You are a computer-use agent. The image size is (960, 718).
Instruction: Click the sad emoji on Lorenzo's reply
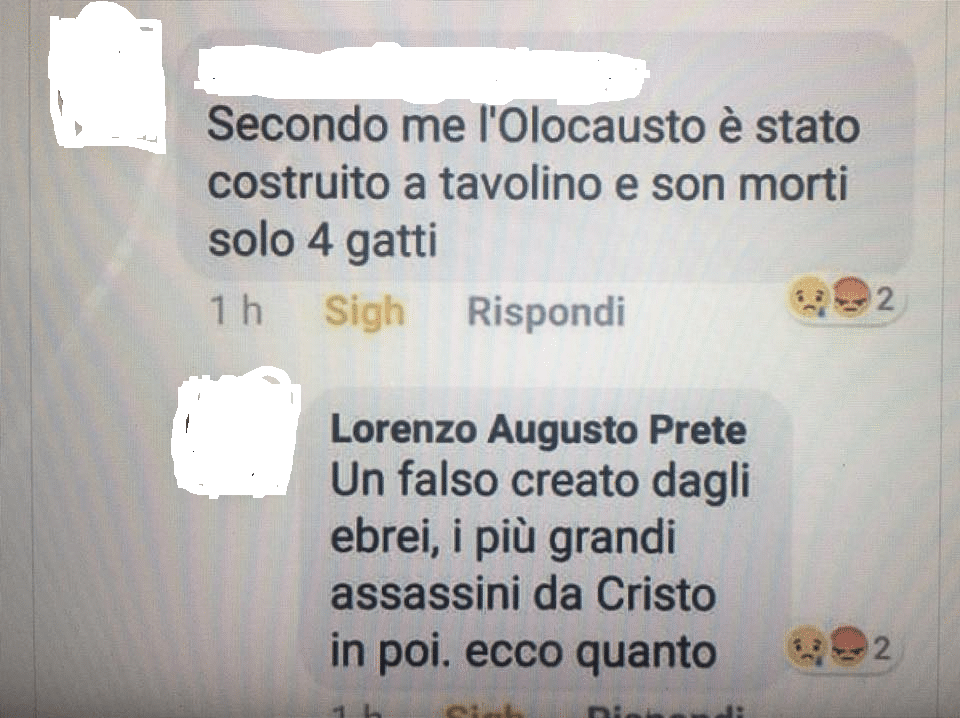click(x=805, y=646)
